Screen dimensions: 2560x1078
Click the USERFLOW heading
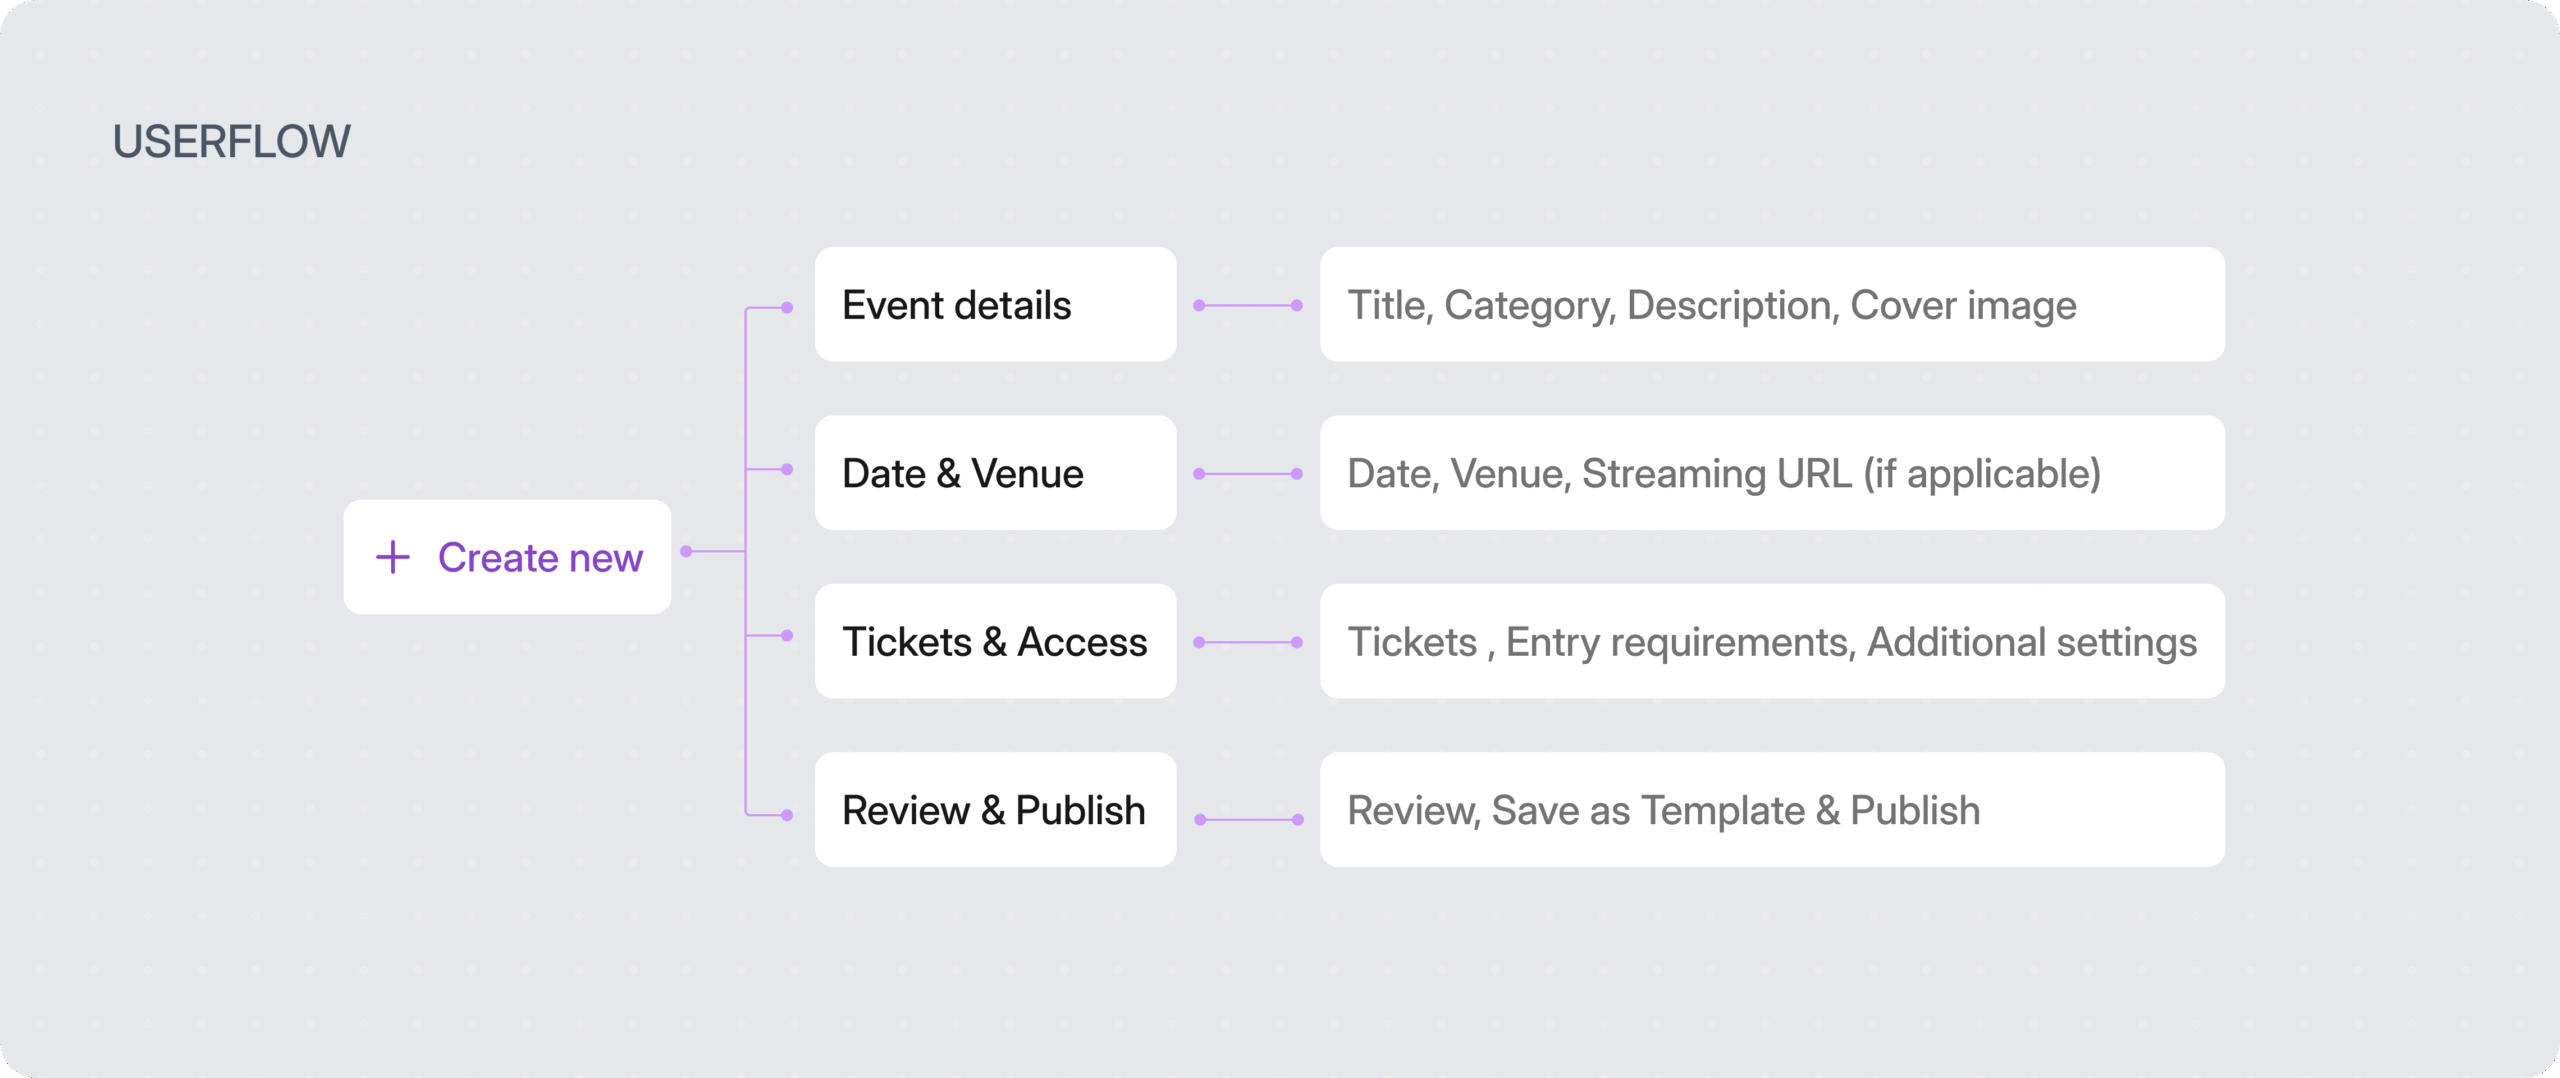(232, 142)
